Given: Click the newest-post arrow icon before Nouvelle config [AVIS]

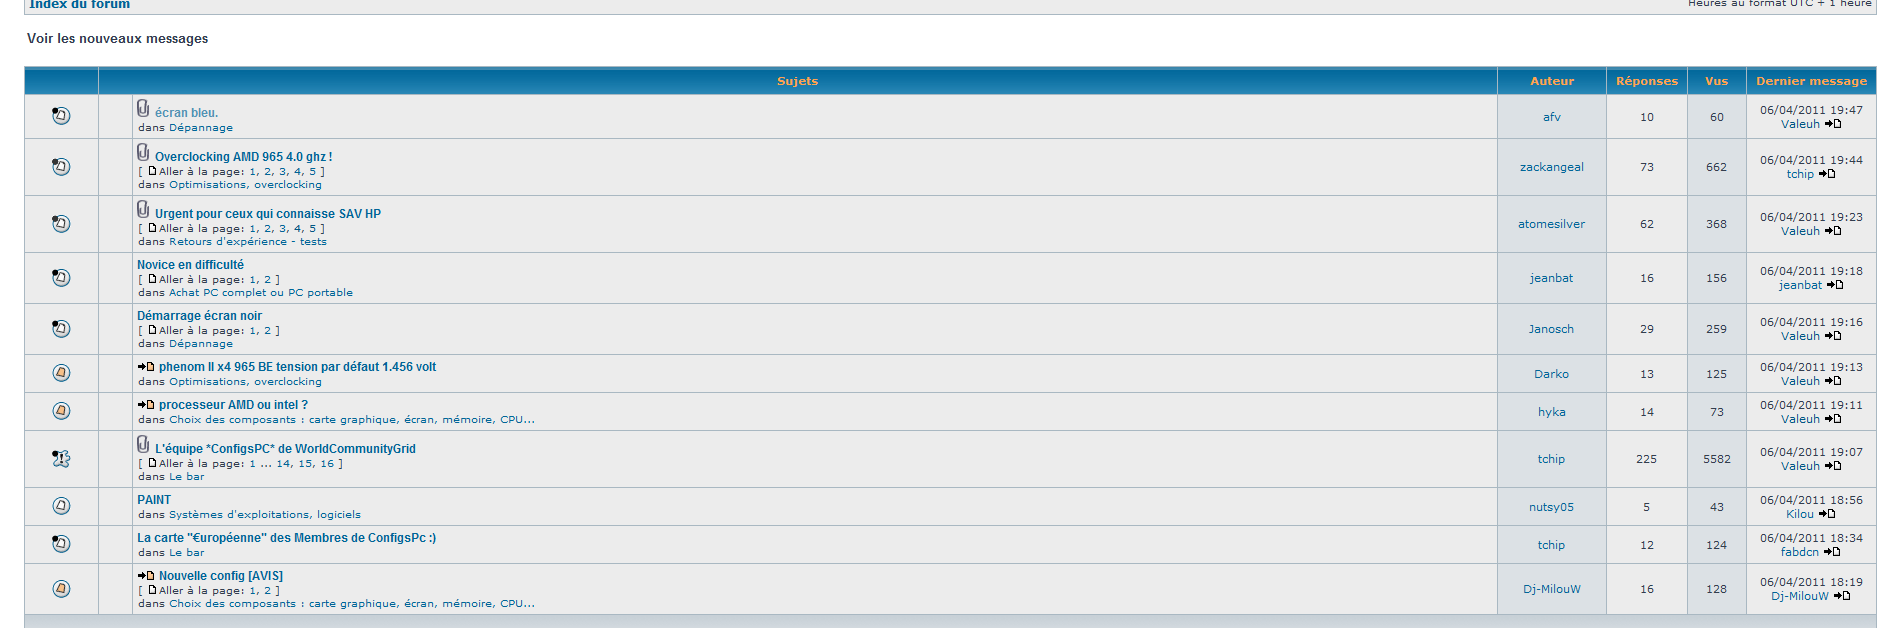Looking at the screenshot, I should [x=146, y=576].
